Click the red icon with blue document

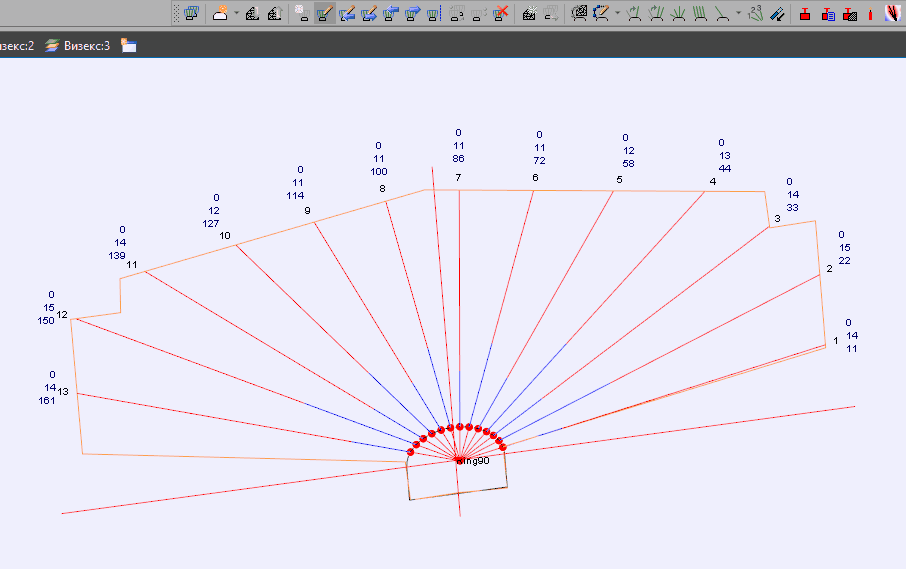(x=828, y=14)
